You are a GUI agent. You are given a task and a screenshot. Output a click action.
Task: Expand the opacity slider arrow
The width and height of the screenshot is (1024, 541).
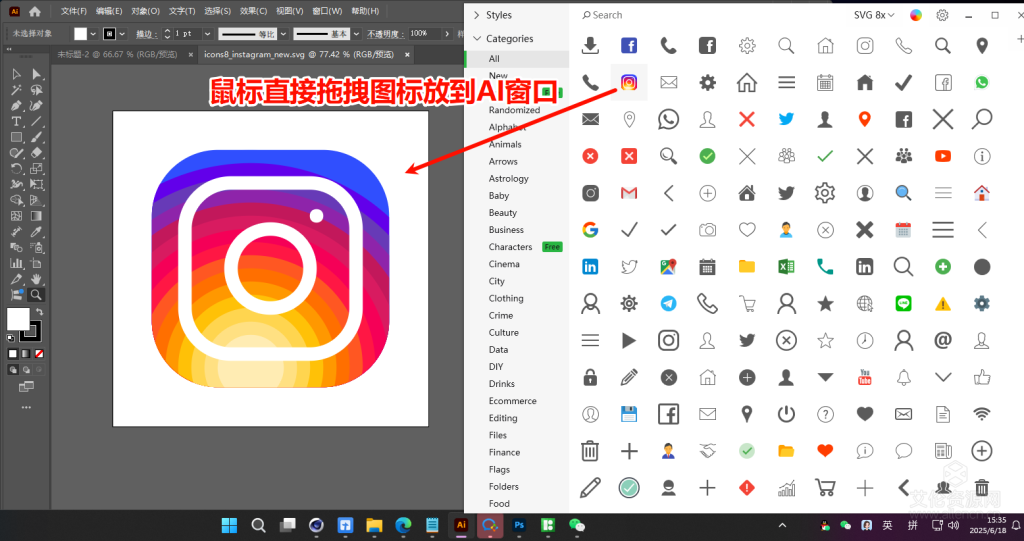[x=447, y=33]
